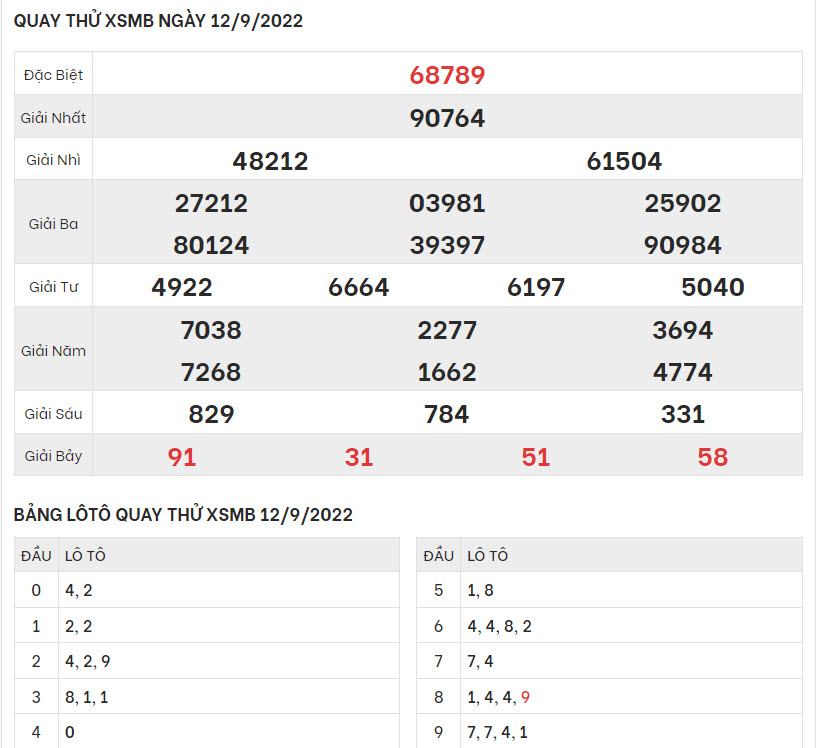Click second prize number 61504
The image size is (816, 748).
pyautogui.click(x=624, y=161)
